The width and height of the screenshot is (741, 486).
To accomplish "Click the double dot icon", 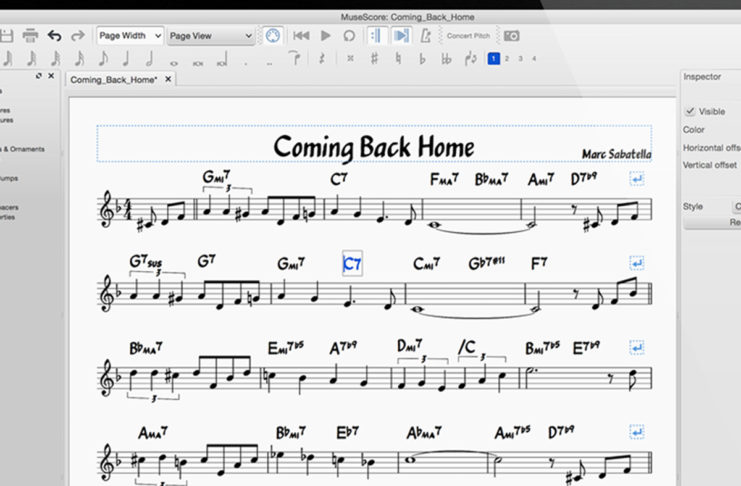I will (x=269, y=63).
